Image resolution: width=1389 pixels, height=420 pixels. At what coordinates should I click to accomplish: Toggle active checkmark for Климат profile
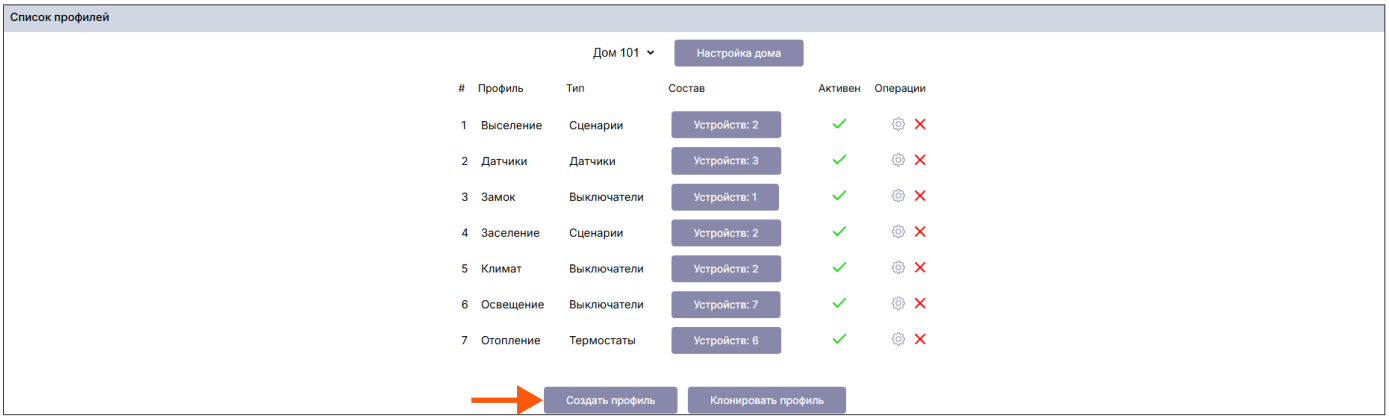[x=839, y=268]
